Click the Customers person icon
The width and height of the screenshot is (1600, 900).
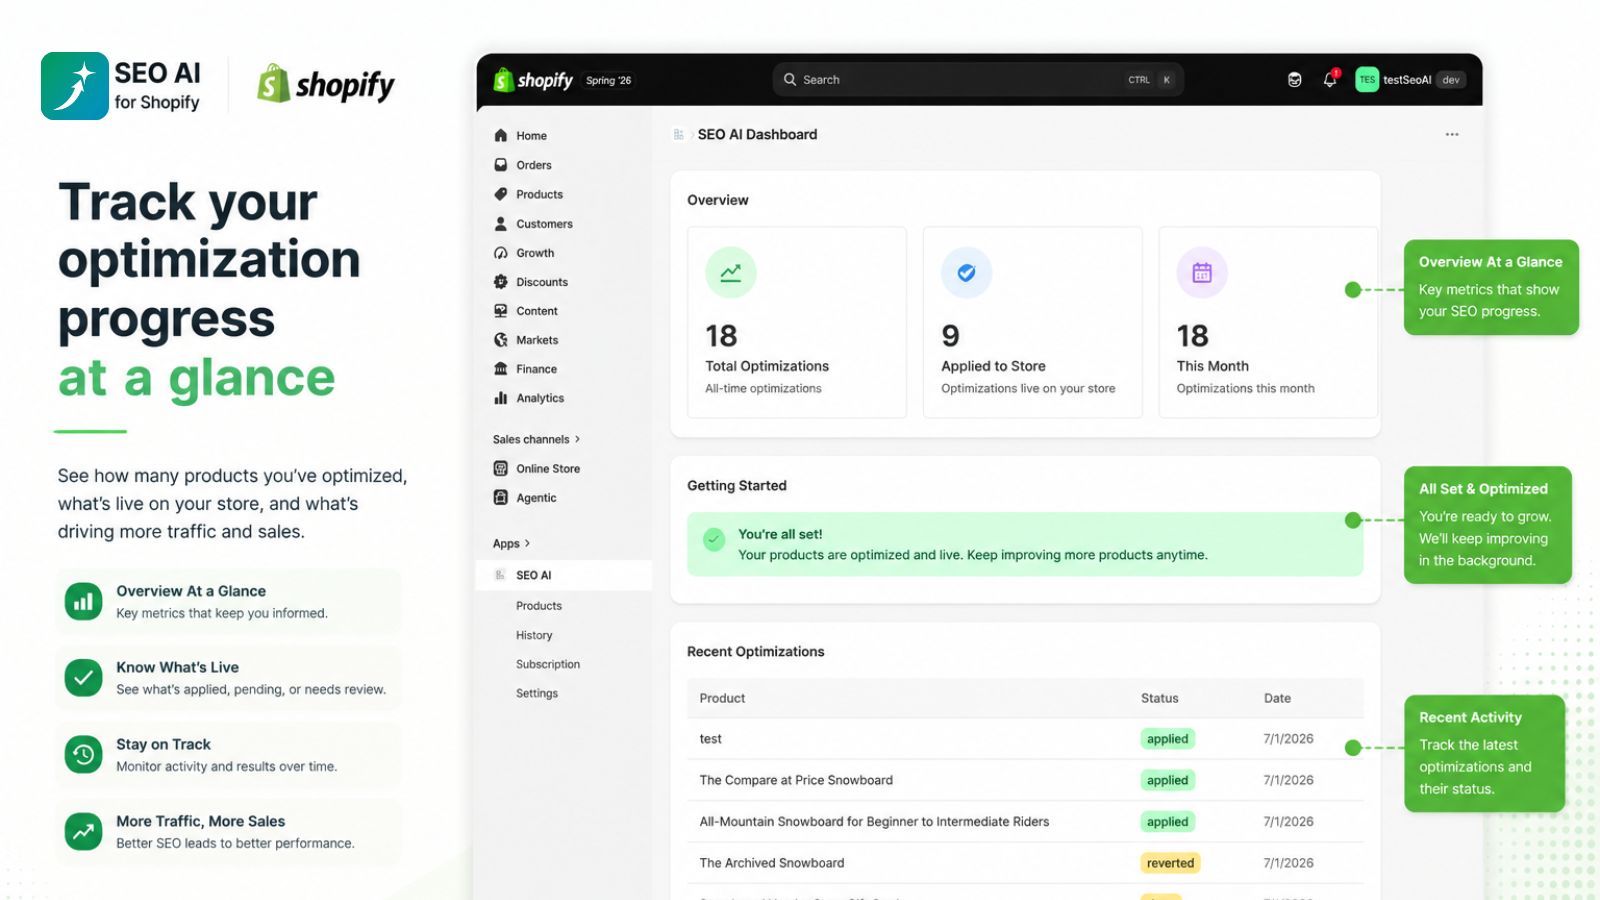[x=501, y=224]
